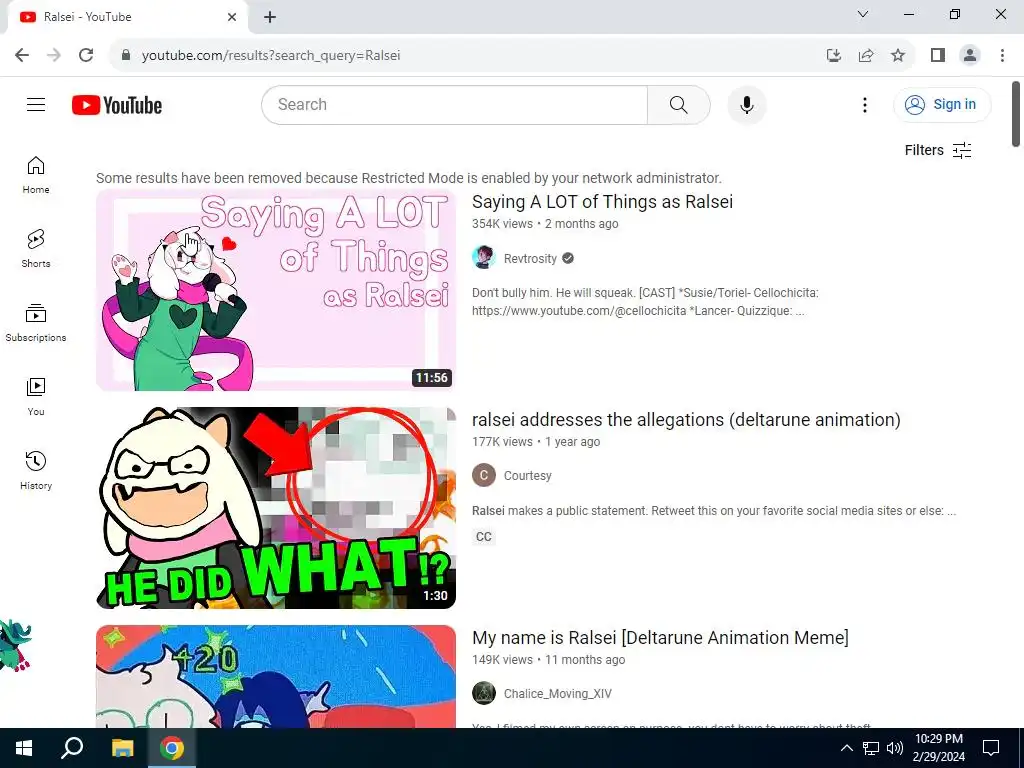
Task: Focus the YouTube Search input field
Action: click(x=455, y=104)
